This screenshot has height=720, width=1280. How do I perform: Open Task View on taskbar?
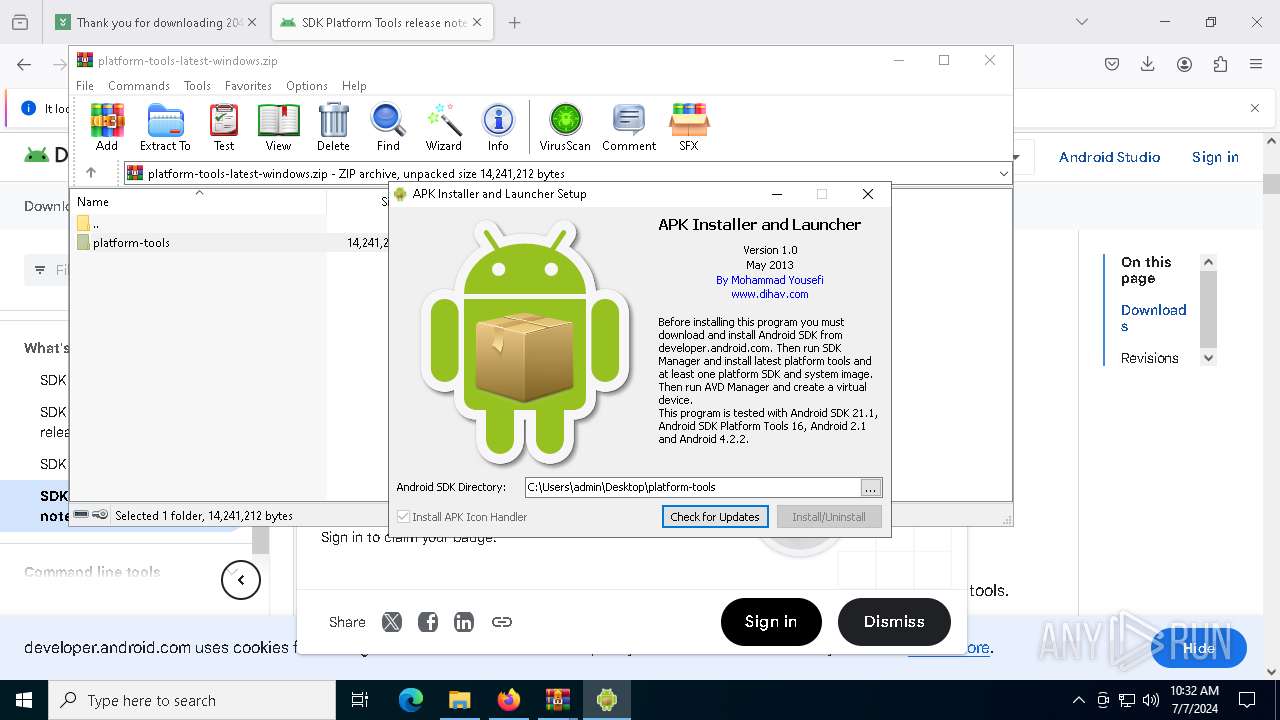coord(360,700)
